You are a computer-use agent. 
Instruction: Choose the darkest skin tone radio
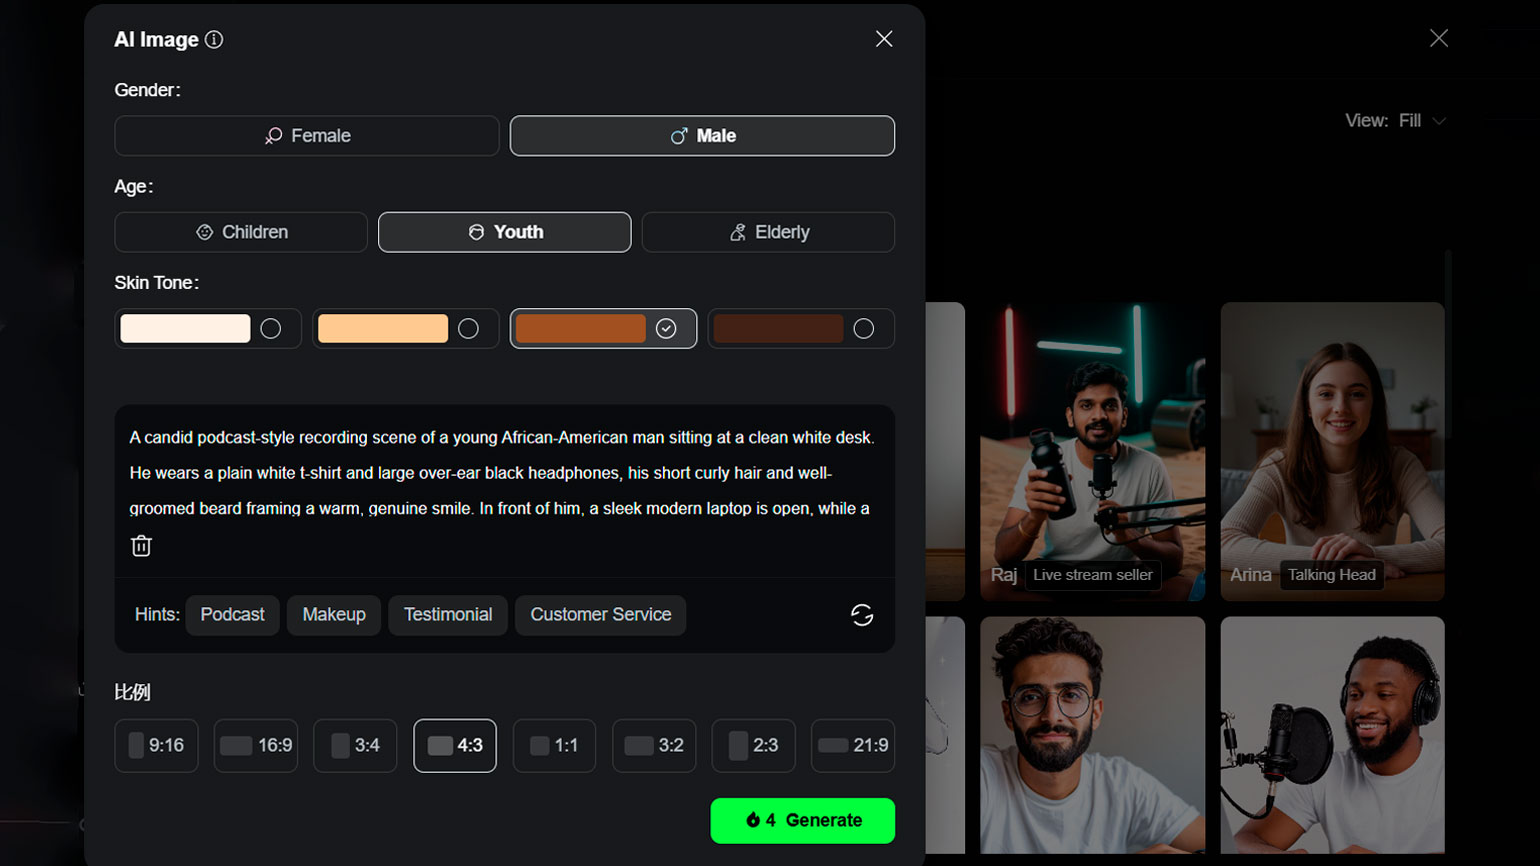click(863, 329)
